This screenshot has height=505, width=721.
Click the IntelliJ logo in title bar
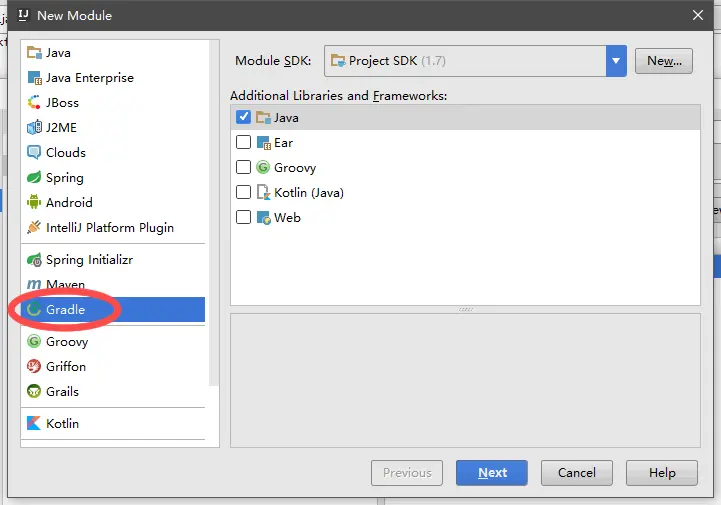click(23, 15)
